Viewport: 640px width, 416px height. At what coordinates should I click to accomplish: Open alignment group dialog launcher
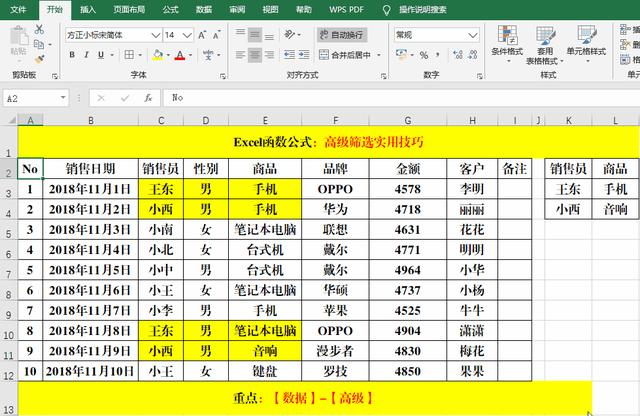pyautogui.click(x=383, y=76)
